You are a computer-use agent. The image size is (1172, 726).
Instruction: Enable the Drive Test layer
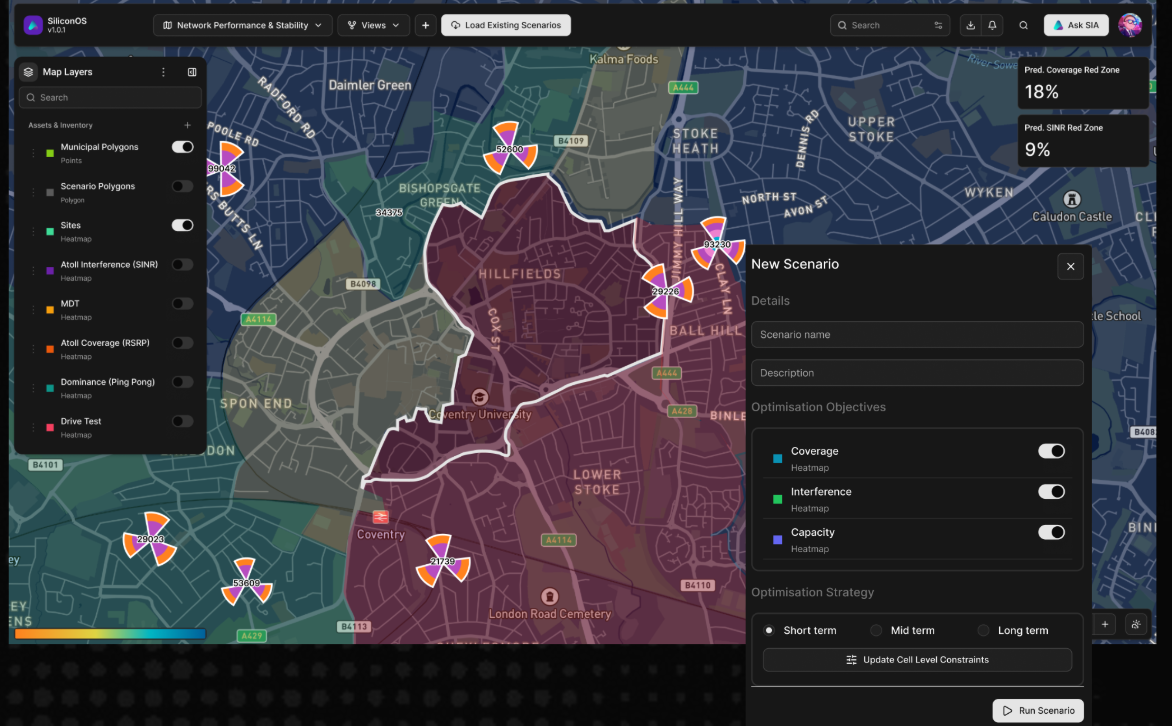click(182, 421)
